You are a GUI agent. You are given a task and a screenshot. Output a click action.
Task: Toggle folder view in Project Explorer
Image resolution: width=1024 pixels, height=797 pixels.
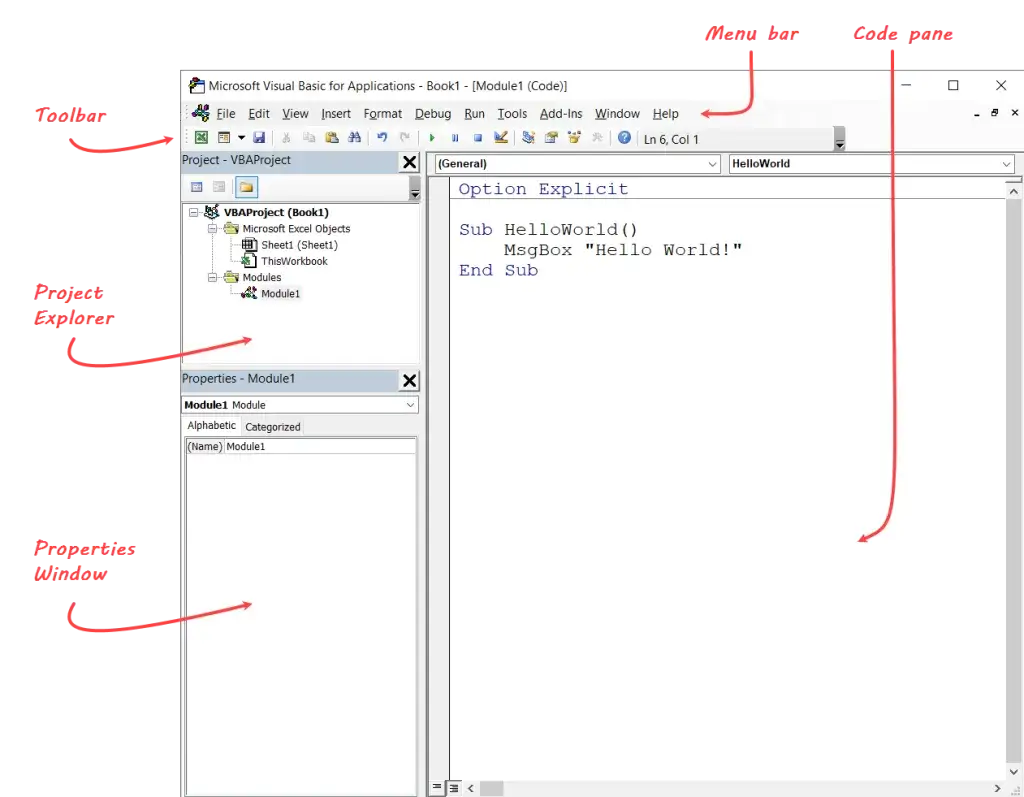point(245,186)
